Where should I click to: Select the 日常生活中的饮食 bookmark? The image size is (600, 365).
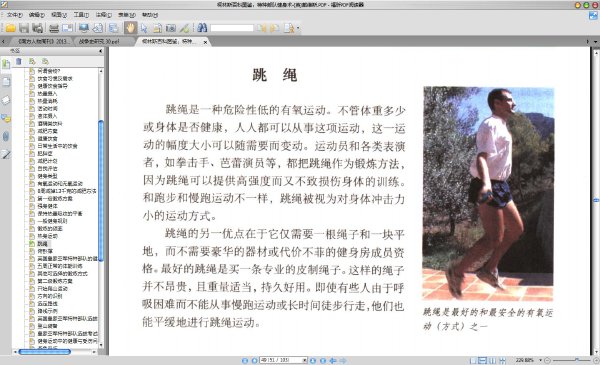point(57,146)
